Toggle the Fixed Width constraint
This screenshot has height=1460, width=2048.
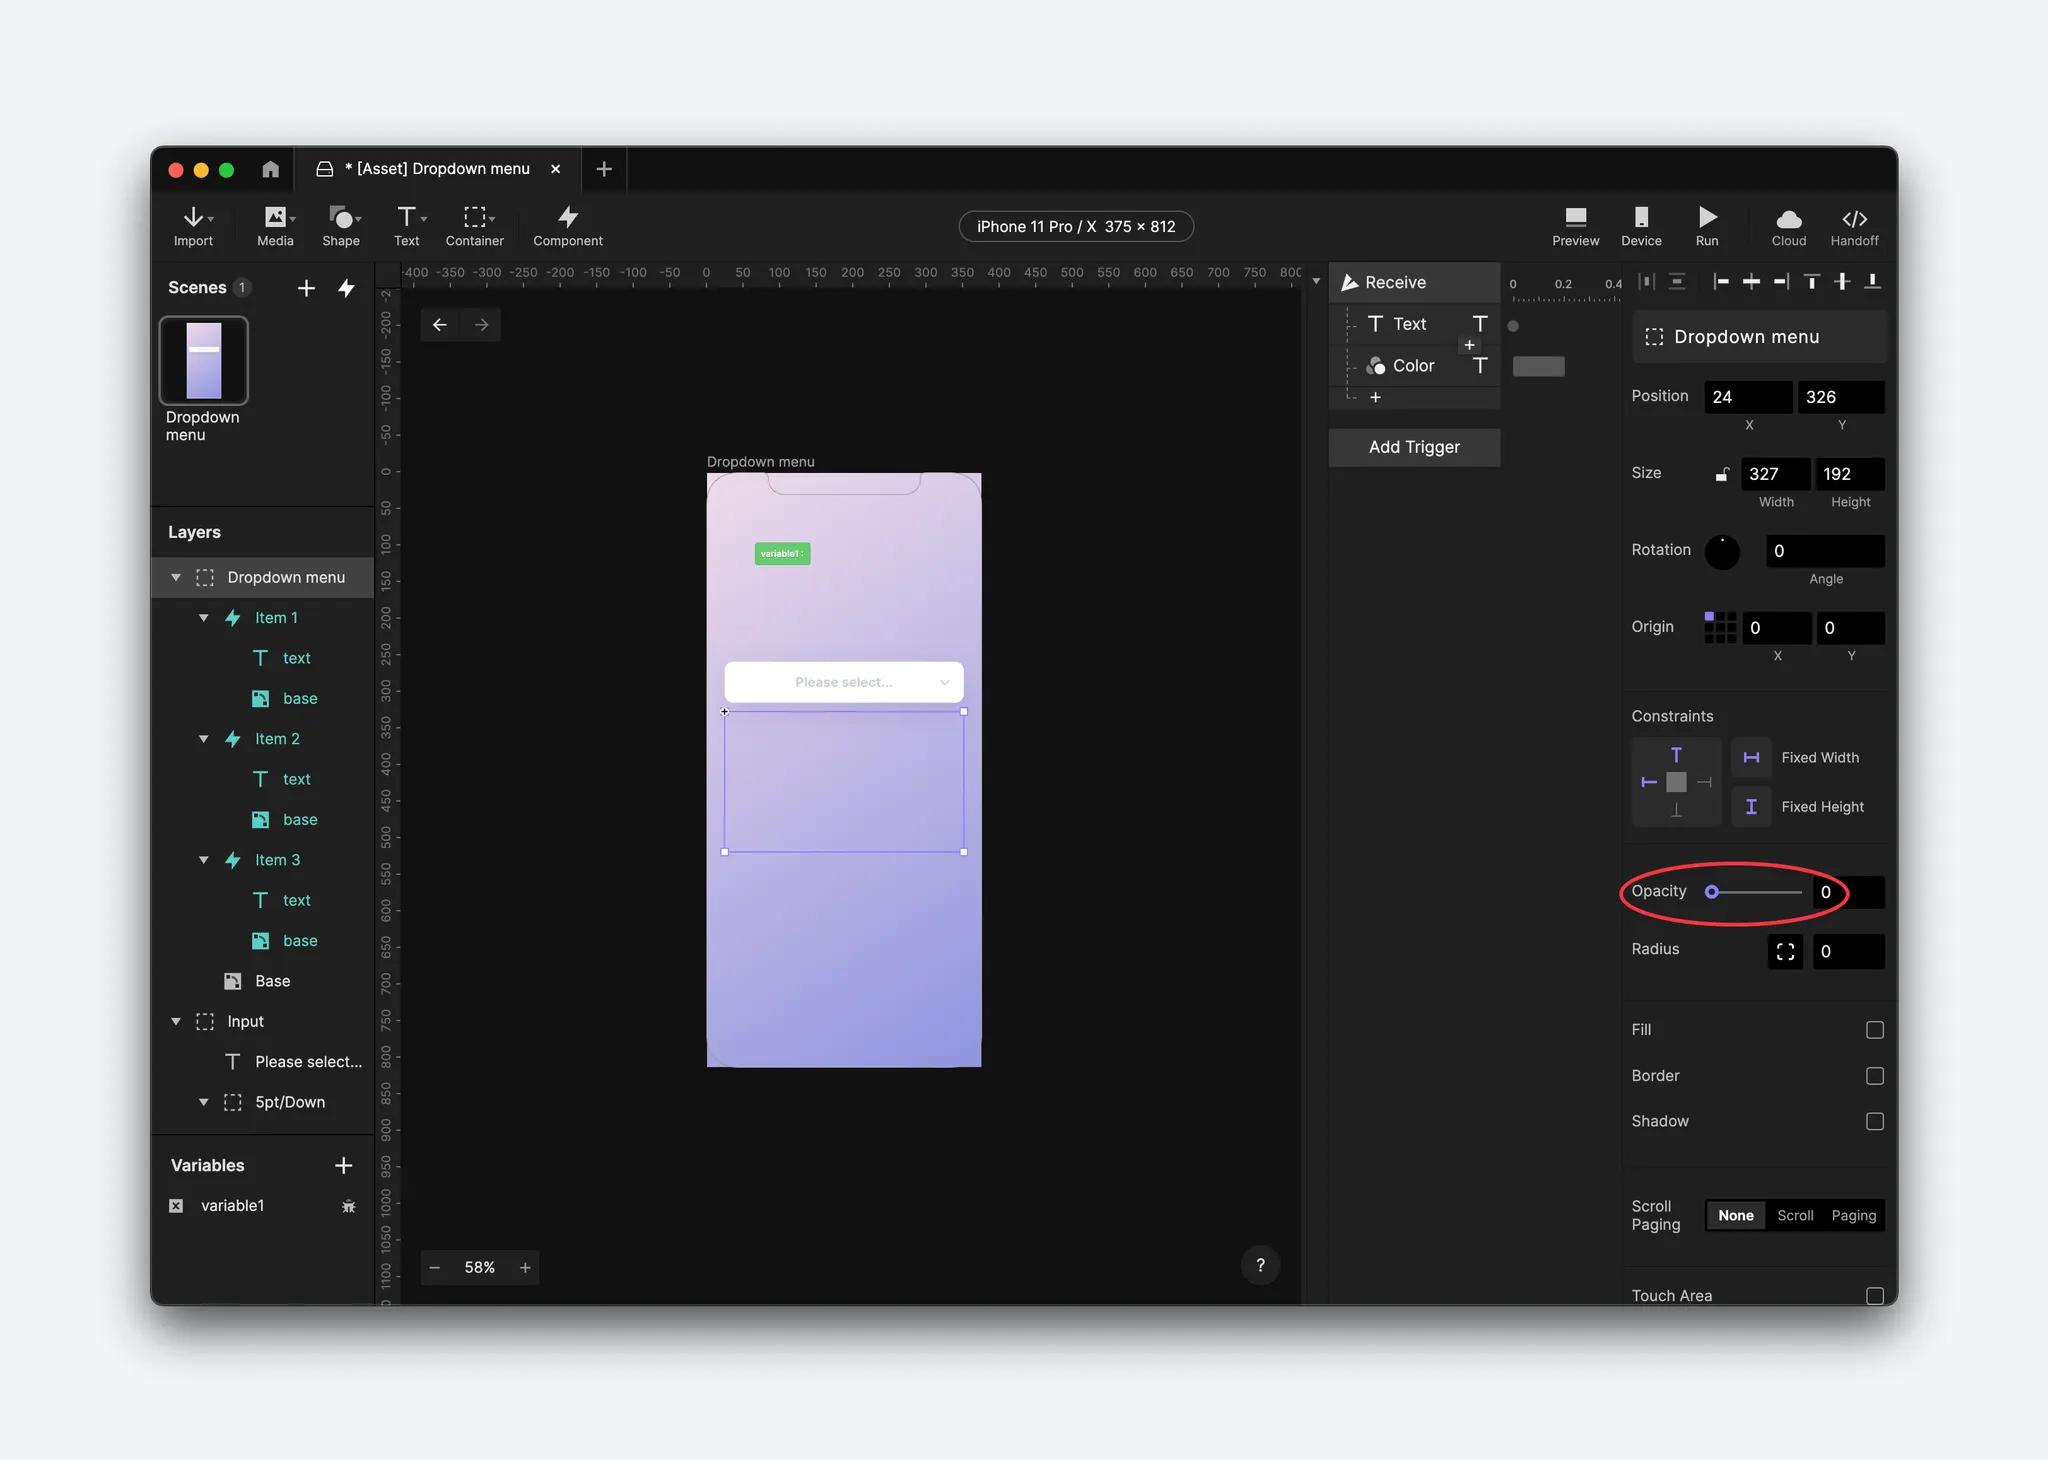[1751, 758]
